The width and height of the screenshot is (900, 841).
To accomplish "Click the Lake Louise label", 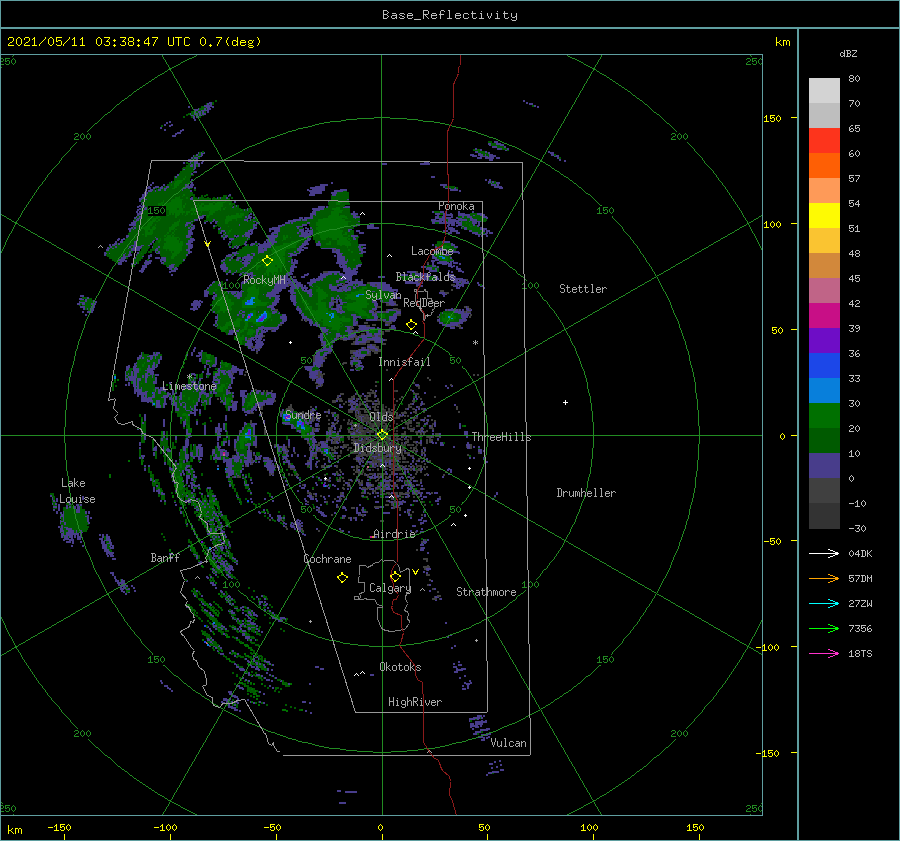I will 77,491.
